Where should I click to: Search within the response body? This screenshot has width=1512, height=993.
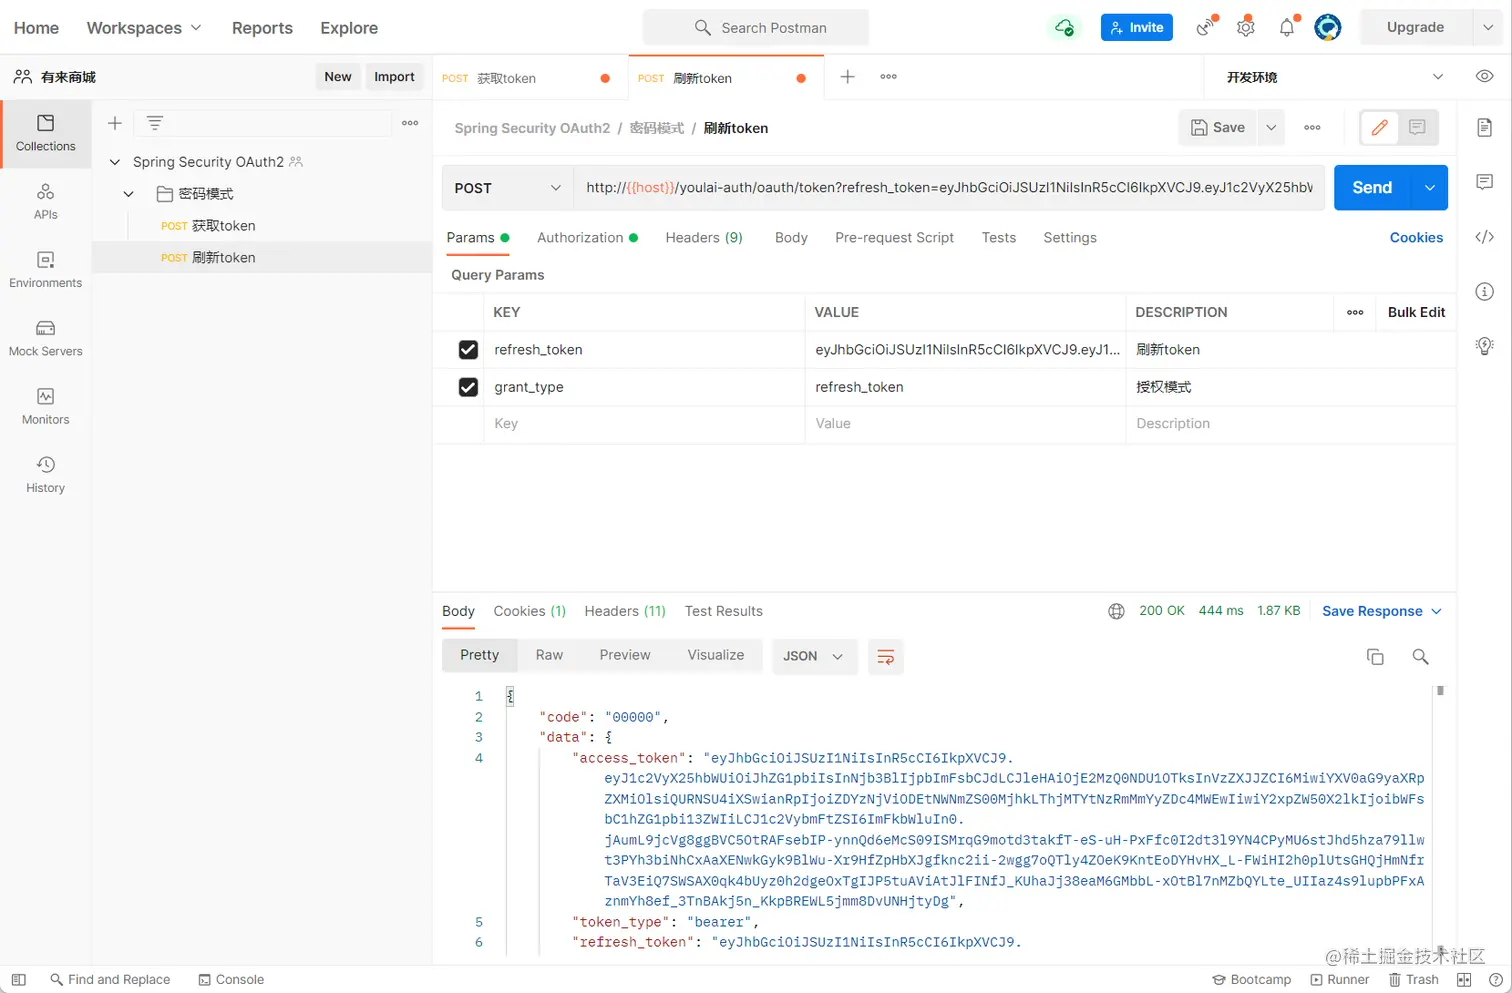click(x=1420, y=656)
